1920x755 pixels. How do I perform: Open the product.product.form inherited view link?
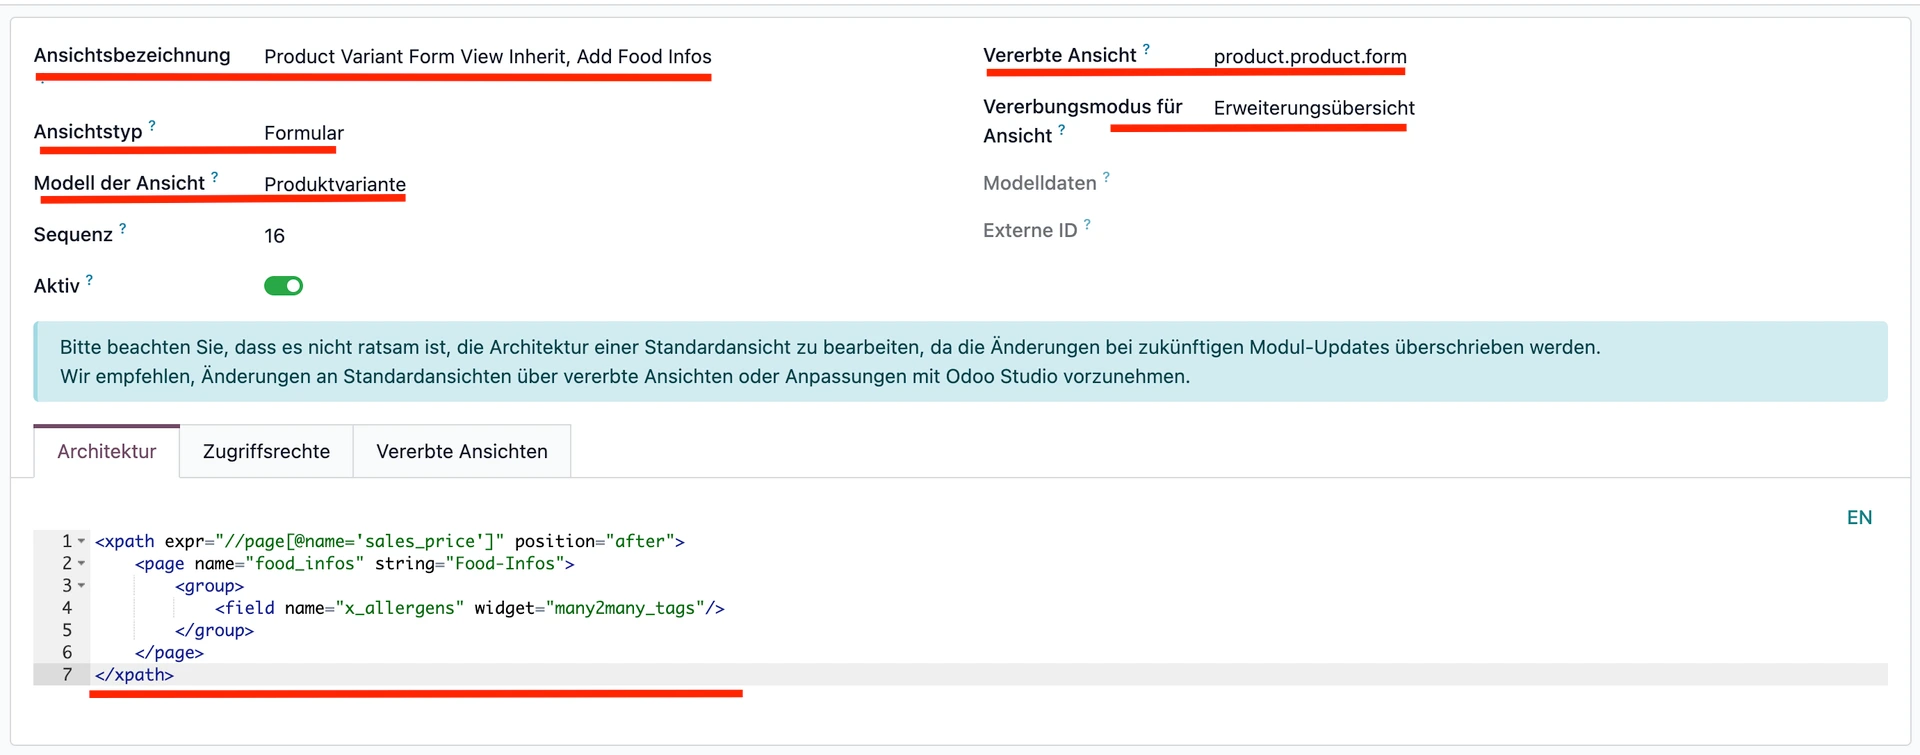coord(1309,56)
